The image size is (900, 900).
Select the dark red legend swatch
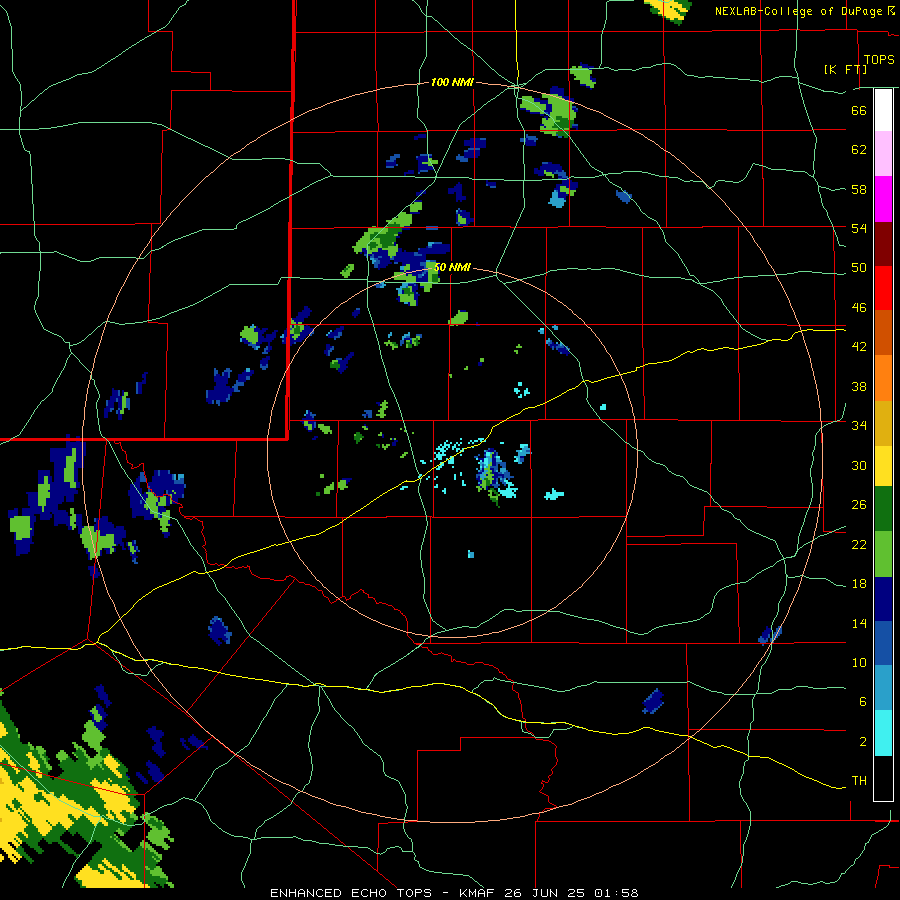[883, 244]
